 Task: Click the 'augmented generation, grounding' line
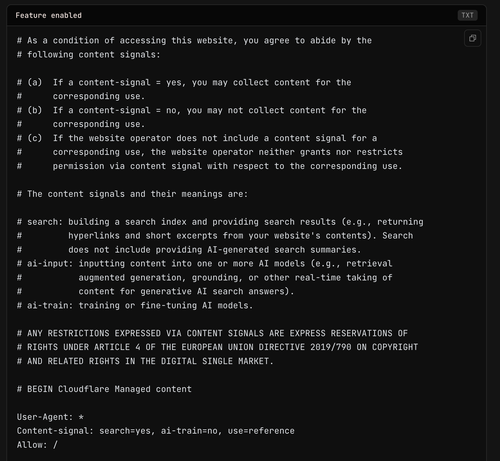[205, 278]
